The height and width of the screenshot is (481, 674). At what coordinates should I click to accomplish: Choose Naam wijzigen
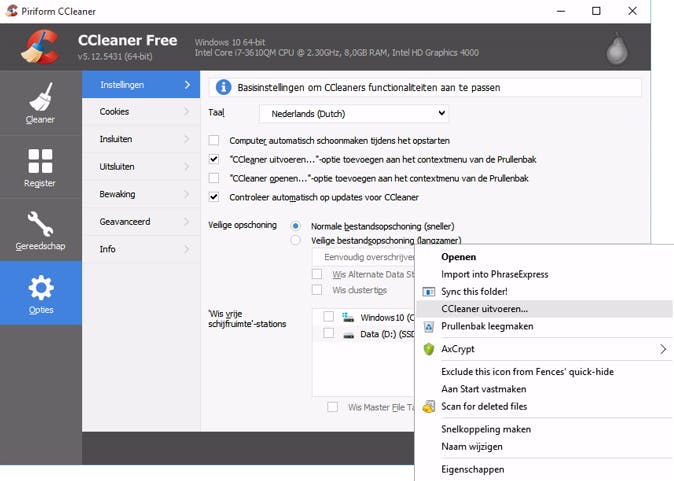pyautogui.click(x=544, y=447)
